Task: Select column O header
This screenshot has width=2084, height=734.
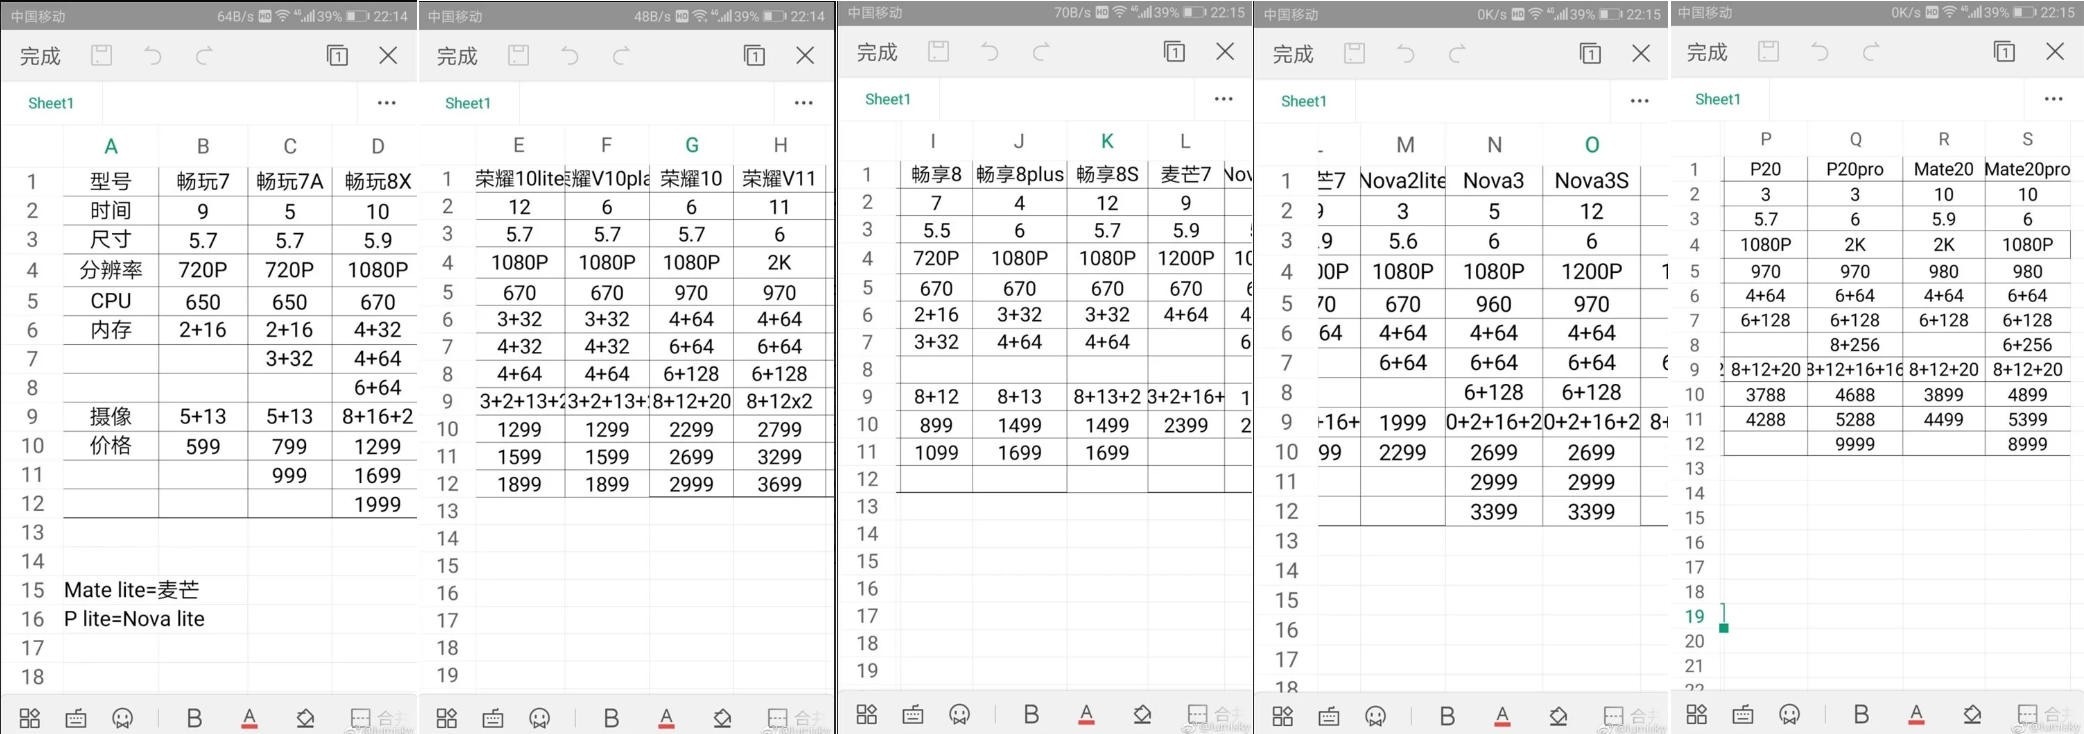Action: coord(1592,145)
